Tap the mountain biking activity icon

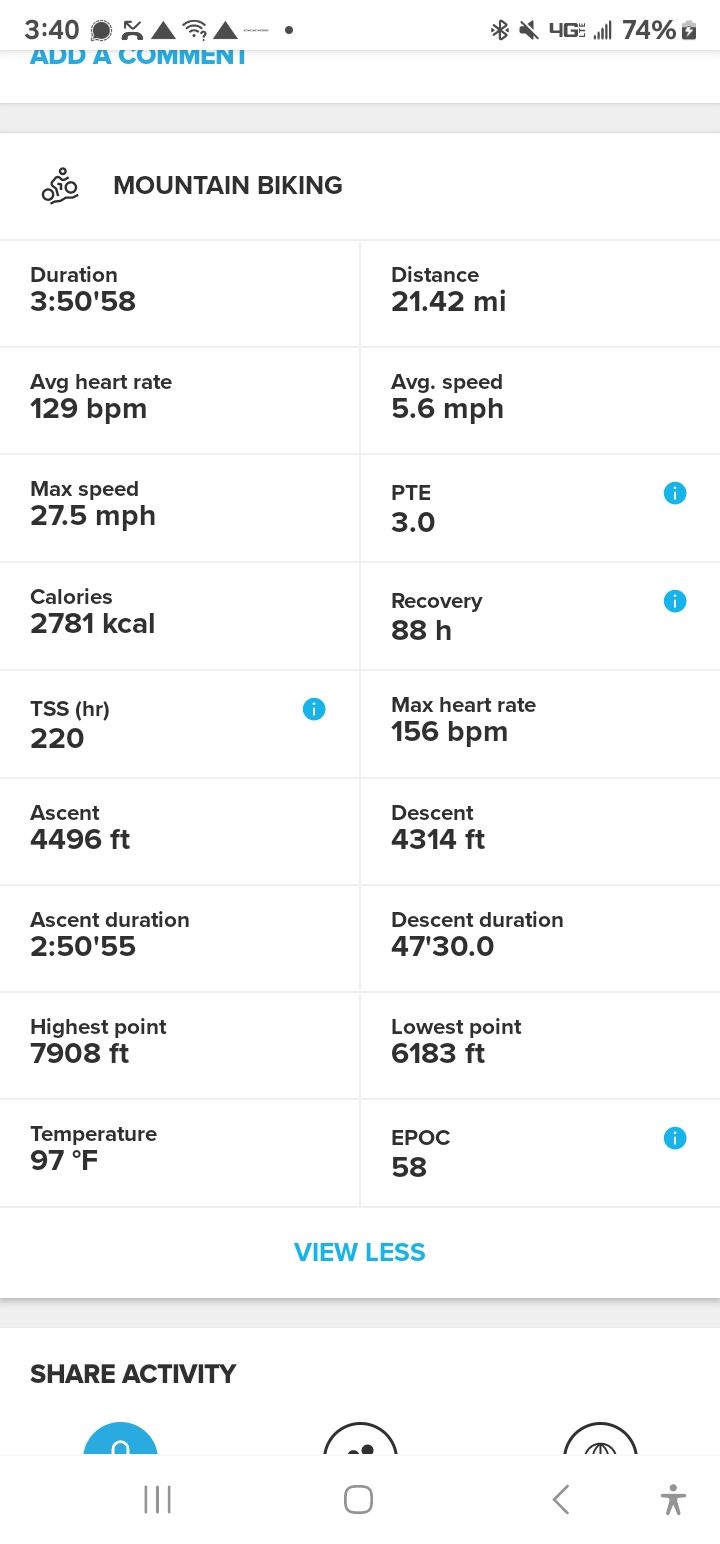pyautogui.click(x=59, y=186)
